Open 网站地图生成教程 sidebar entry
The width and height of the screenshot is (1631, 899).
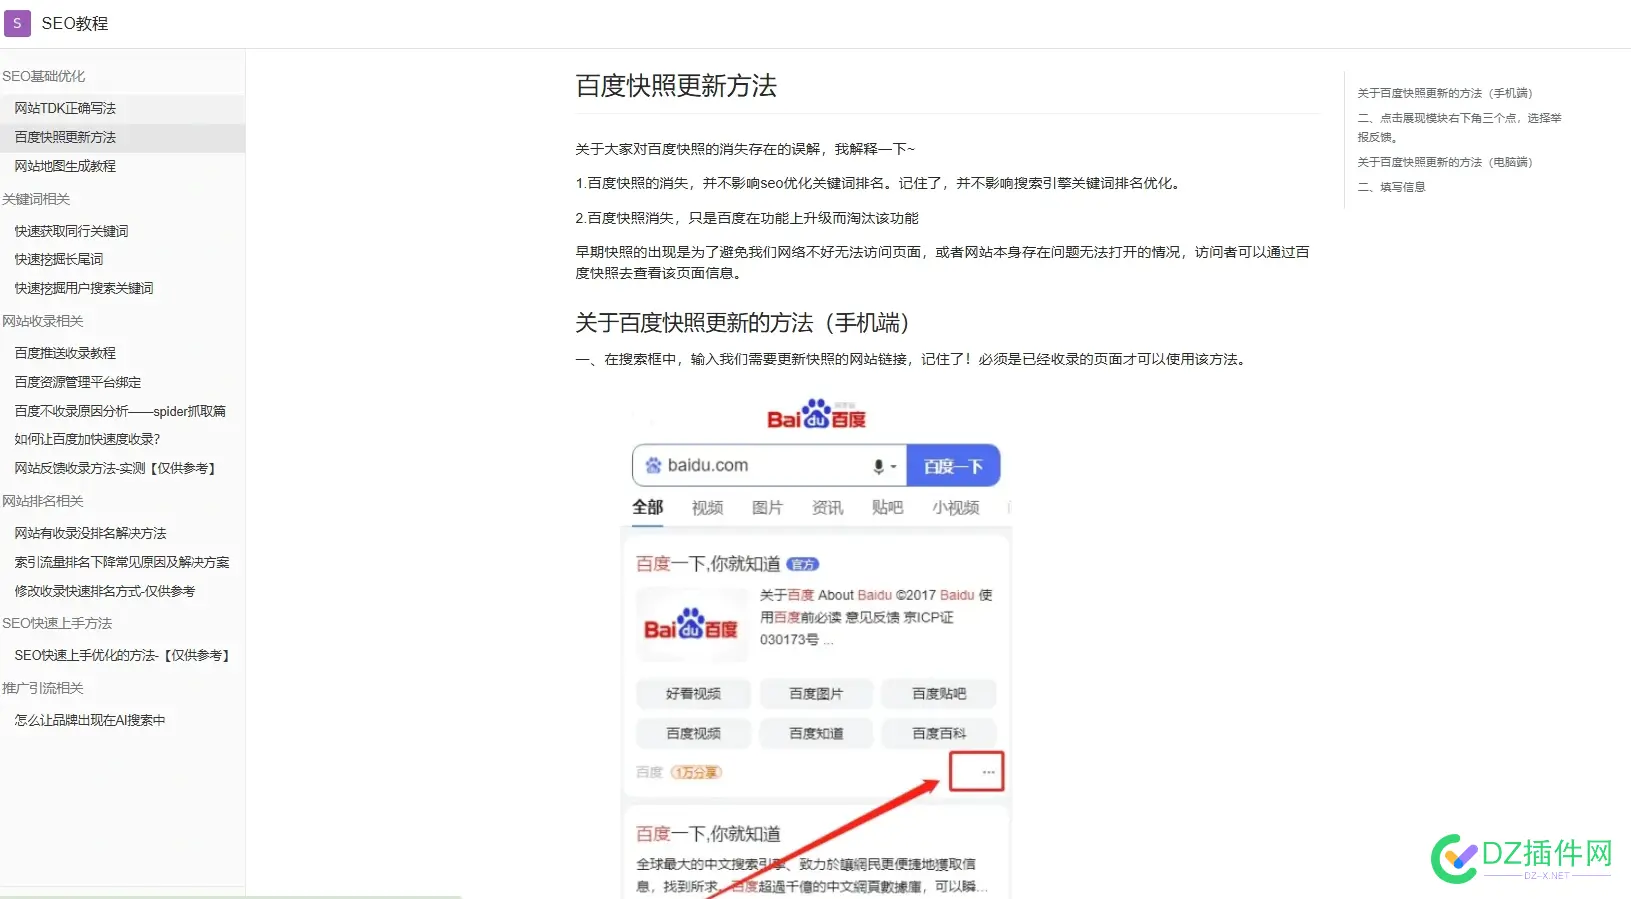tap(65, 166)
